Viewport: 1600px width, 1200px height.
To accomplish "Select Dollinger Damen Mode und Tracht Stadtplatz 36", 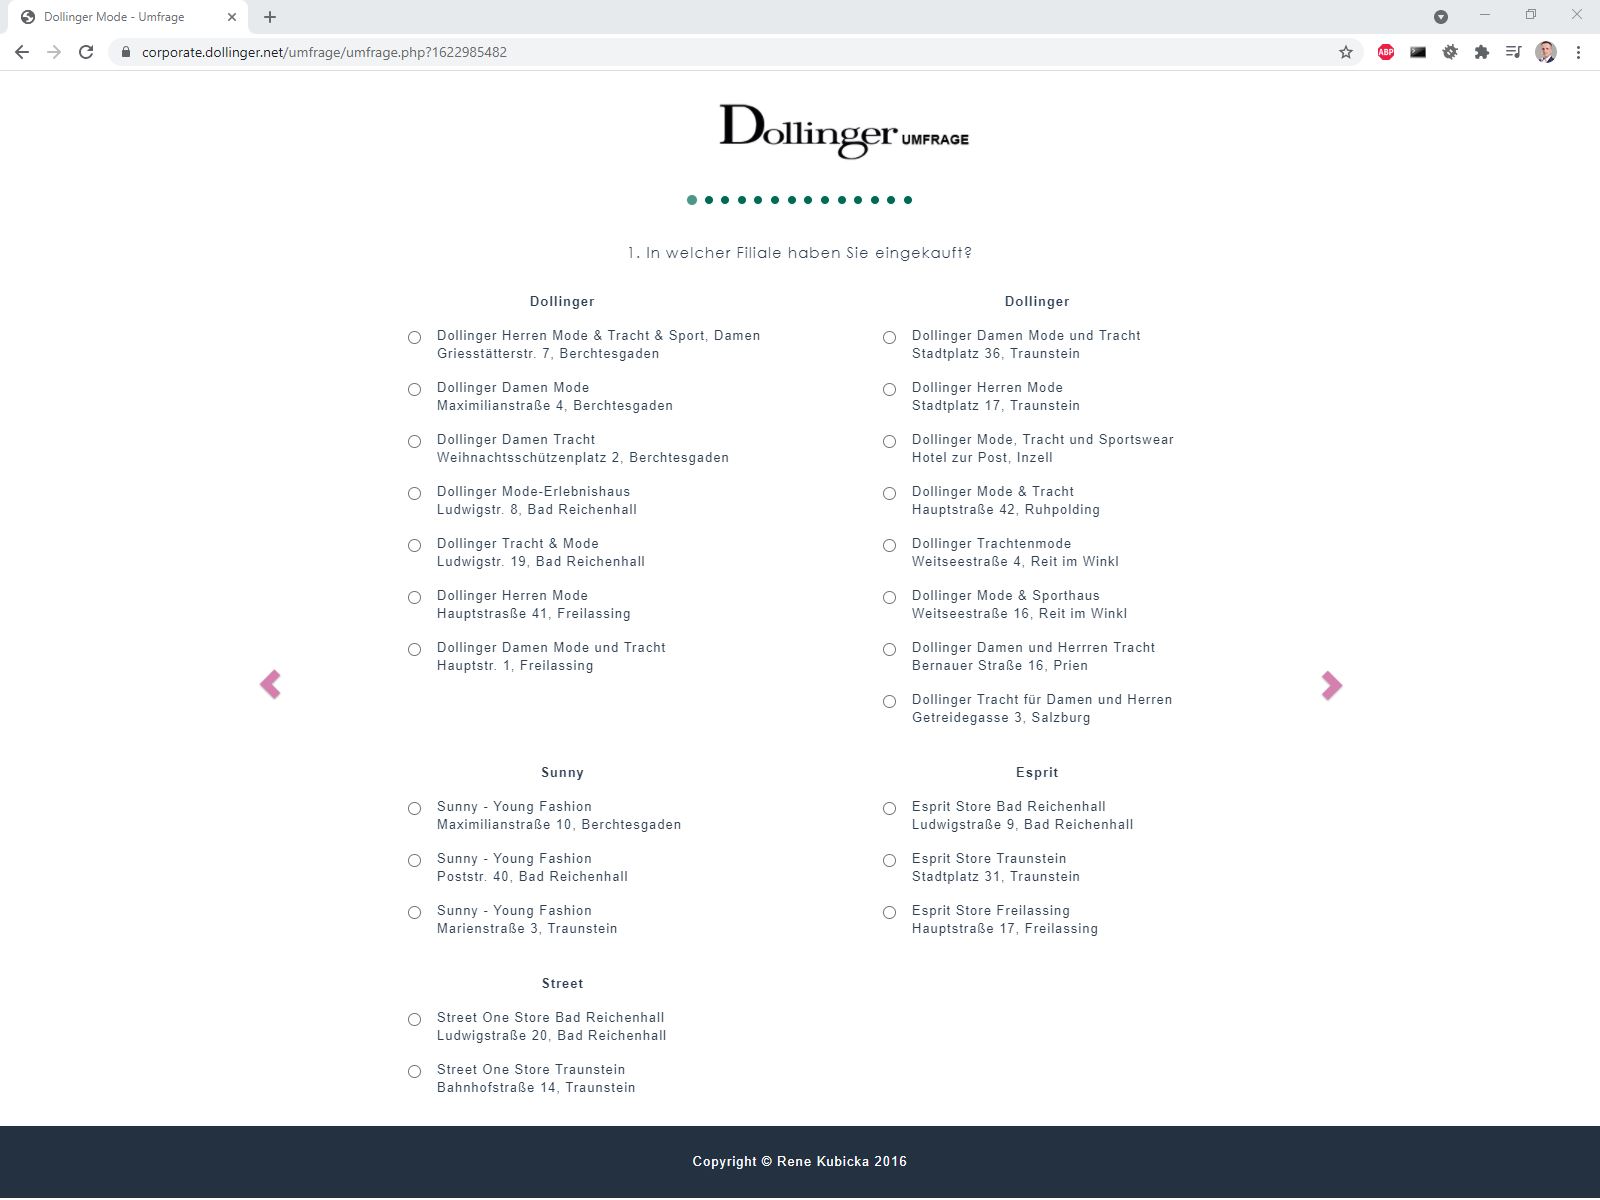I will [x=889, y=338].
